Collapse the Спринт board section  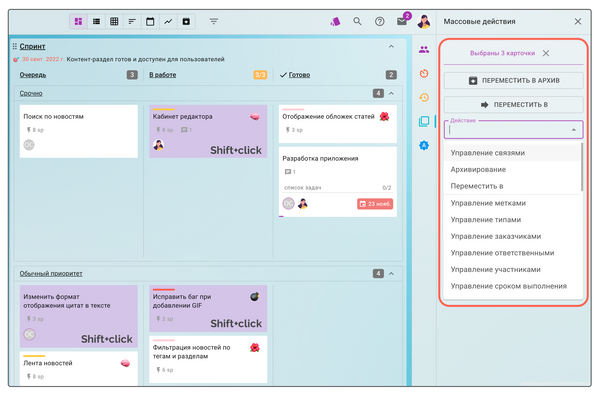coord(391,46)
